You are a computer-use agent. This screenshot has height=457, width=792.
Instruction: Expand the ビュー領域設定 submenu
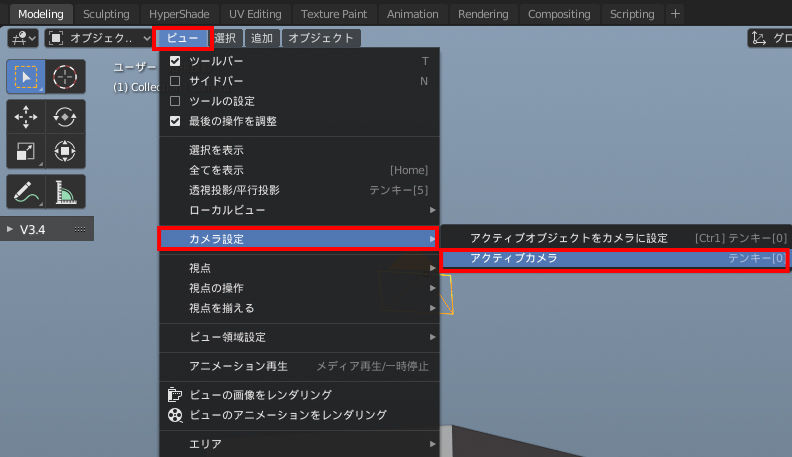(299, 337)
